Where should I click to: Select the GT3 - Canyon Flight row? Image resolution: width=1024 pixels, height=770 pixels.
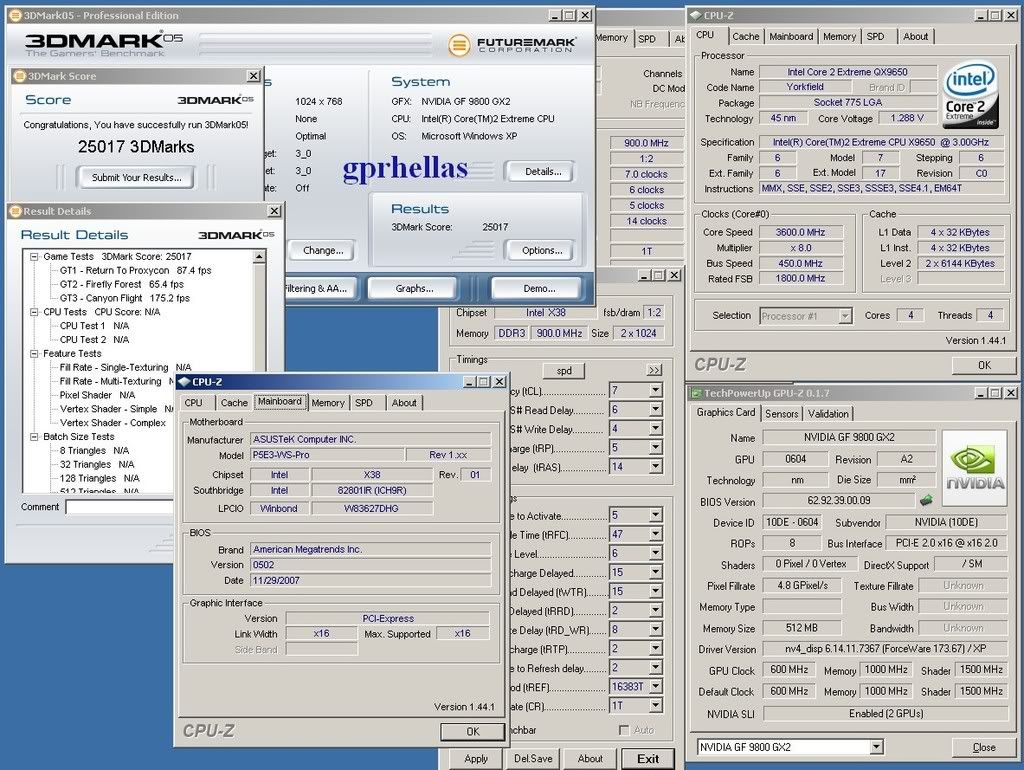coord(125,298)
